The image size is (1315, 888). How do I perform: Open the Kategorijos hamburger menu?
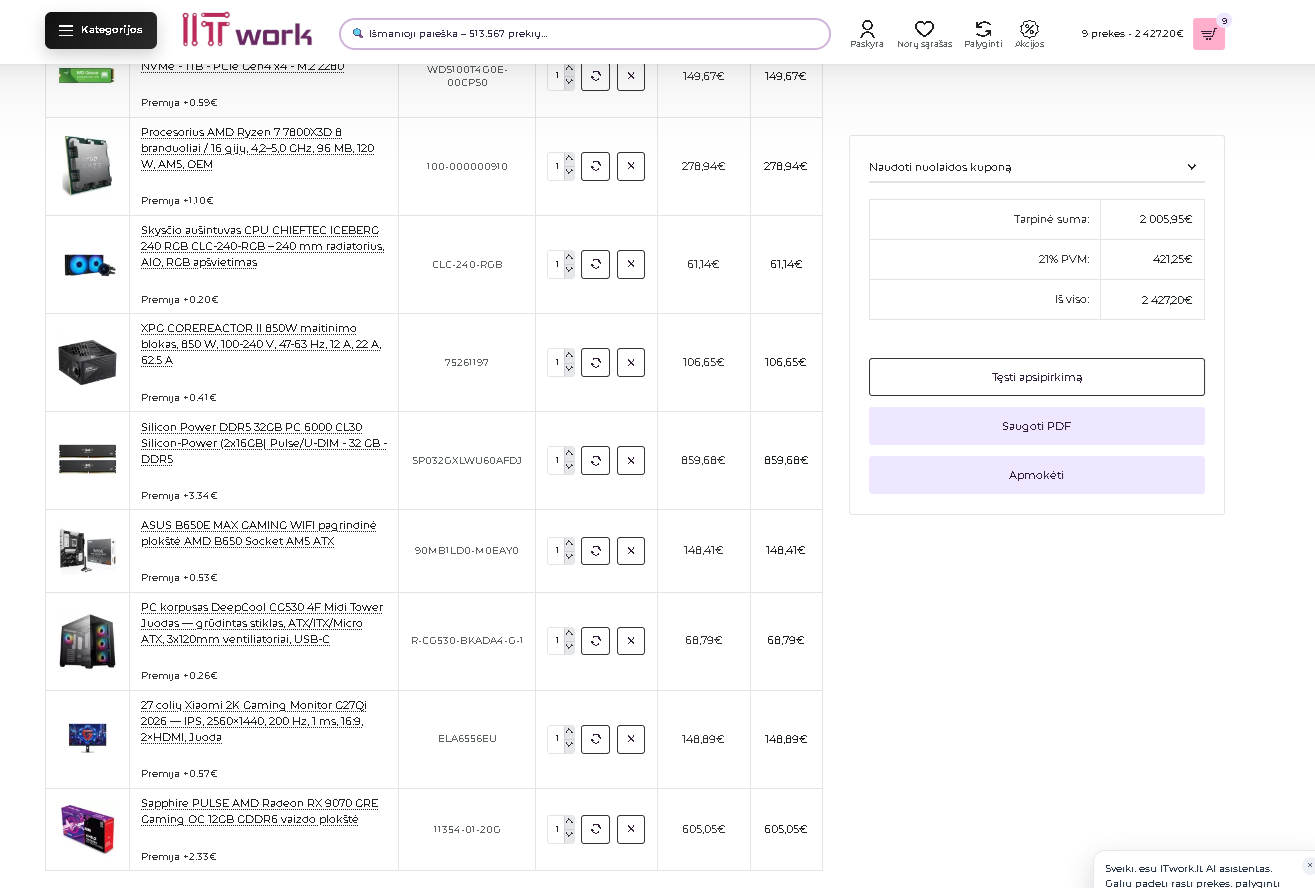(101, 30)
